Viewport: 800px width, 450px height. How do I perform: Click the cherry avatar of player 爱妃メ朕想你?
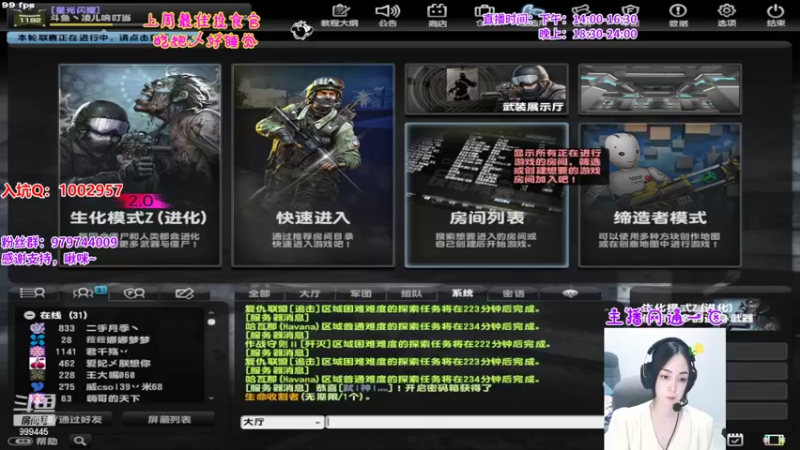pos(37,363)
